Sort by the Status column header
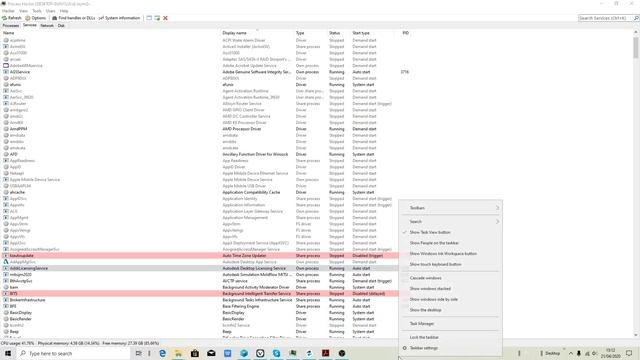Screen dimensions: 640x360 pyautogui.click(x=339, y=33)
